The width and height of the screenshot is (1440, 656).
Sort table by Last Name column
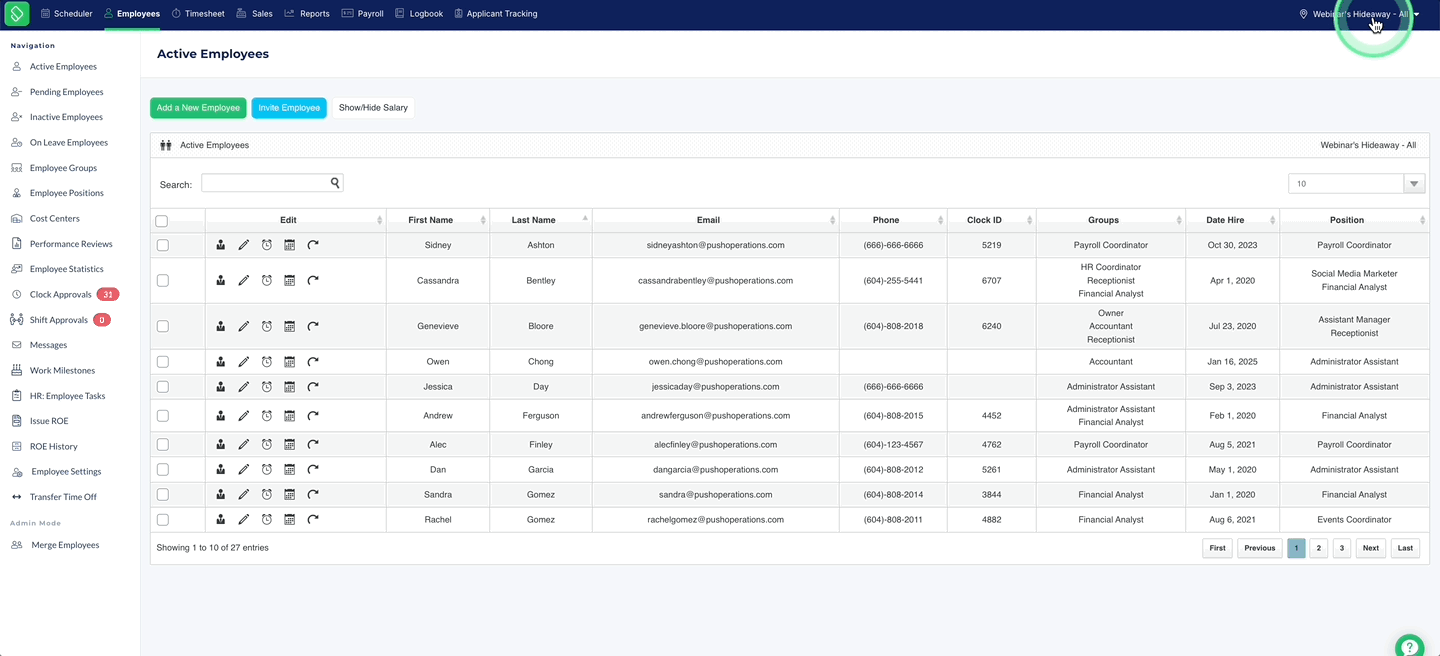click(541, 220)
